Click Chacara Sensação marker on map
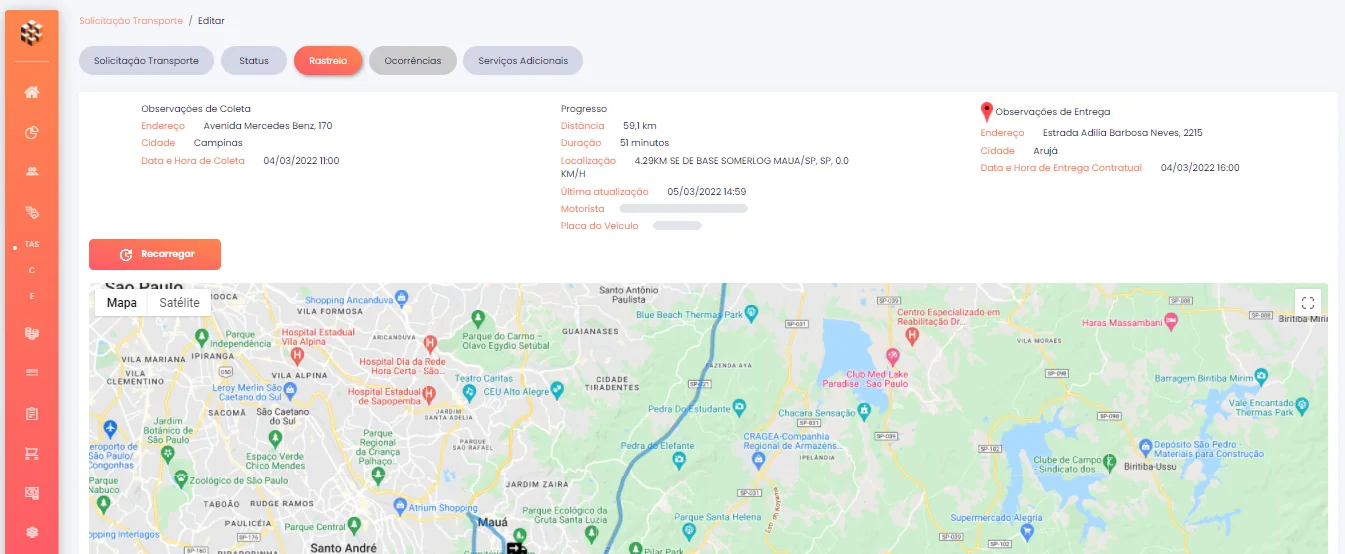This screenshot has height=554, width=1345. pos(863,411)
